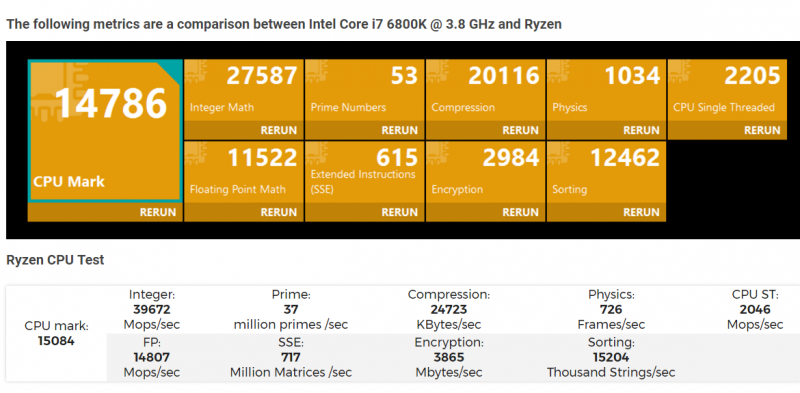This screenshot has height=393, width=800.
Task: Select the Compression 20116 tile
Action: click(x=485, y=90)
